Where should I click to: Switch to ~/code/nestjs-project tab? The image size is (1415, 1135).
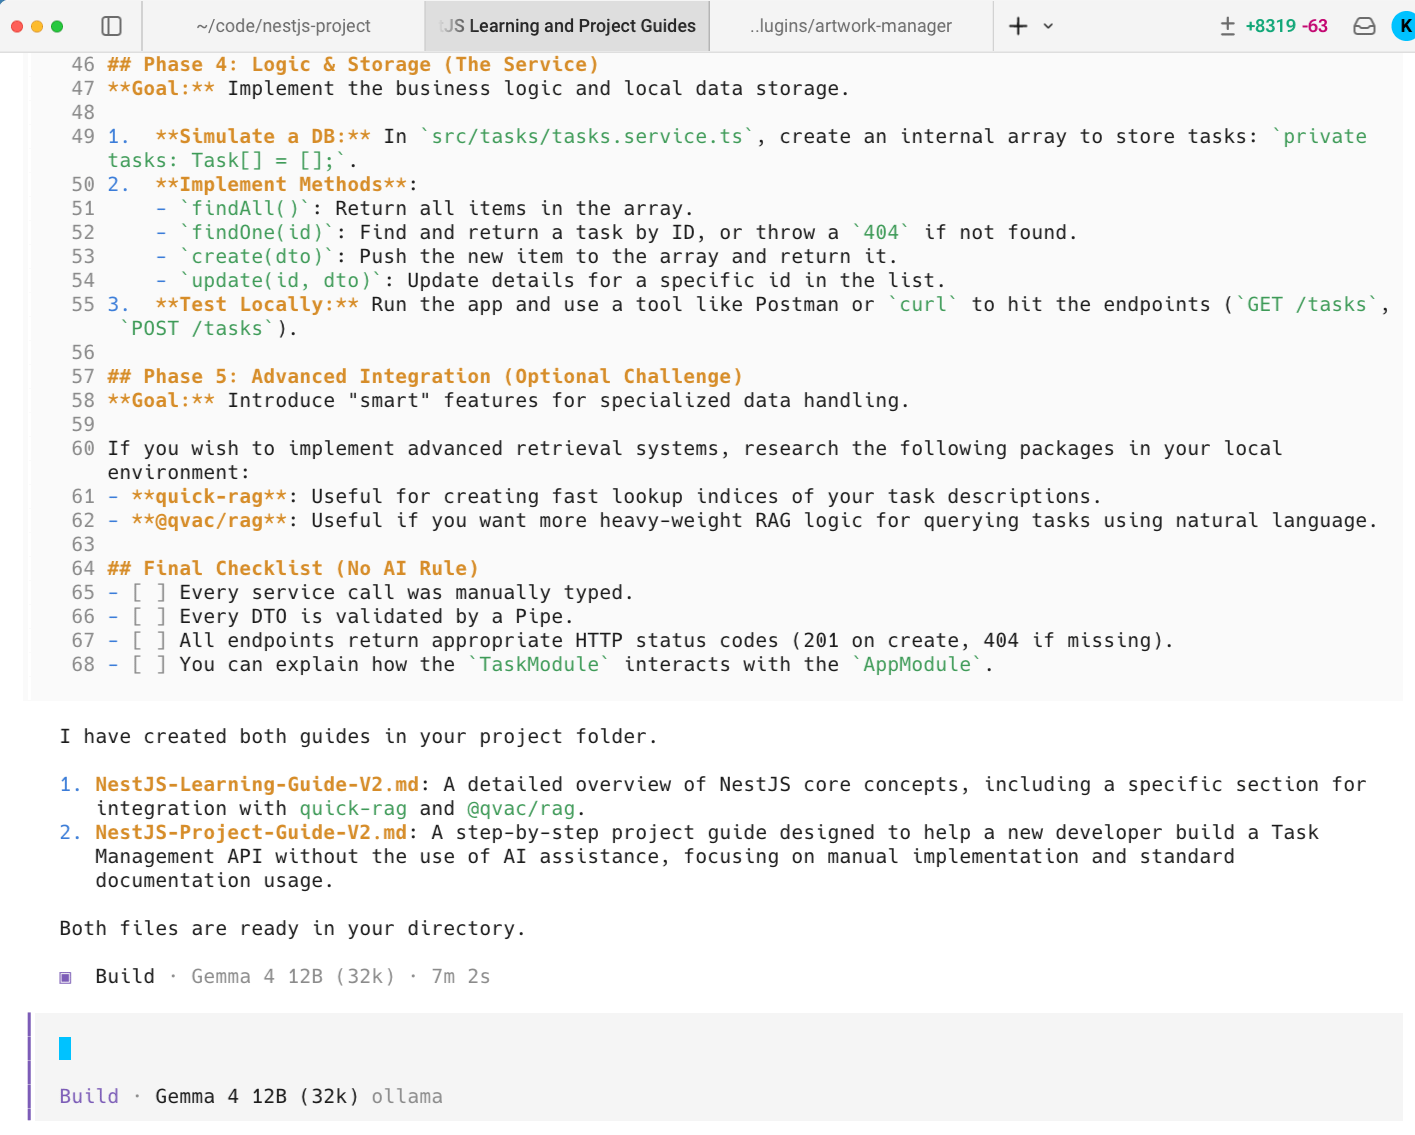click(x=283, y=26)
